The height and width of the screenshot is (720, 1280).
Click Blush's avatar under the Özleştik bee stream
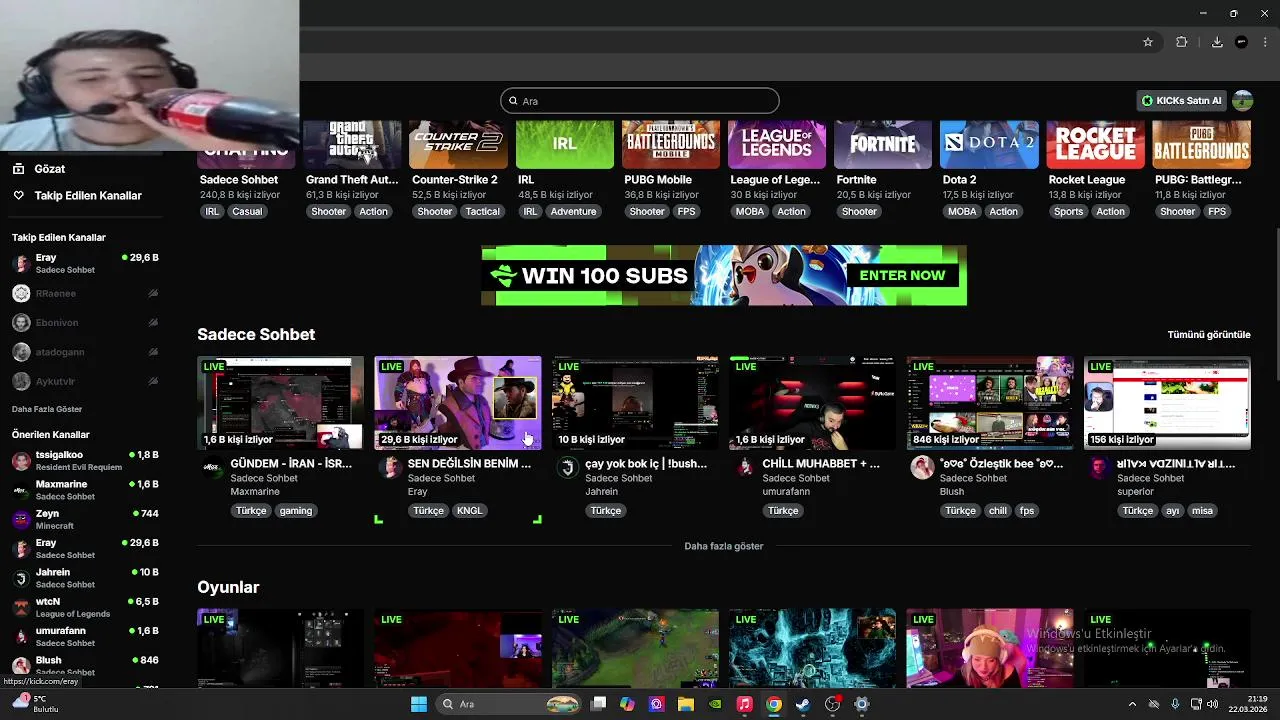922,467
